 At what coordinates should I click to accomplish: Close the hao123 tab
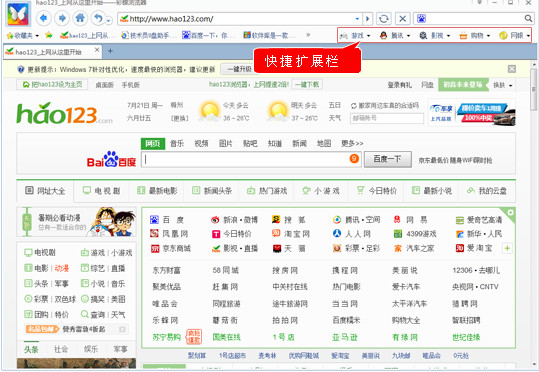click(x=97, y=50)
